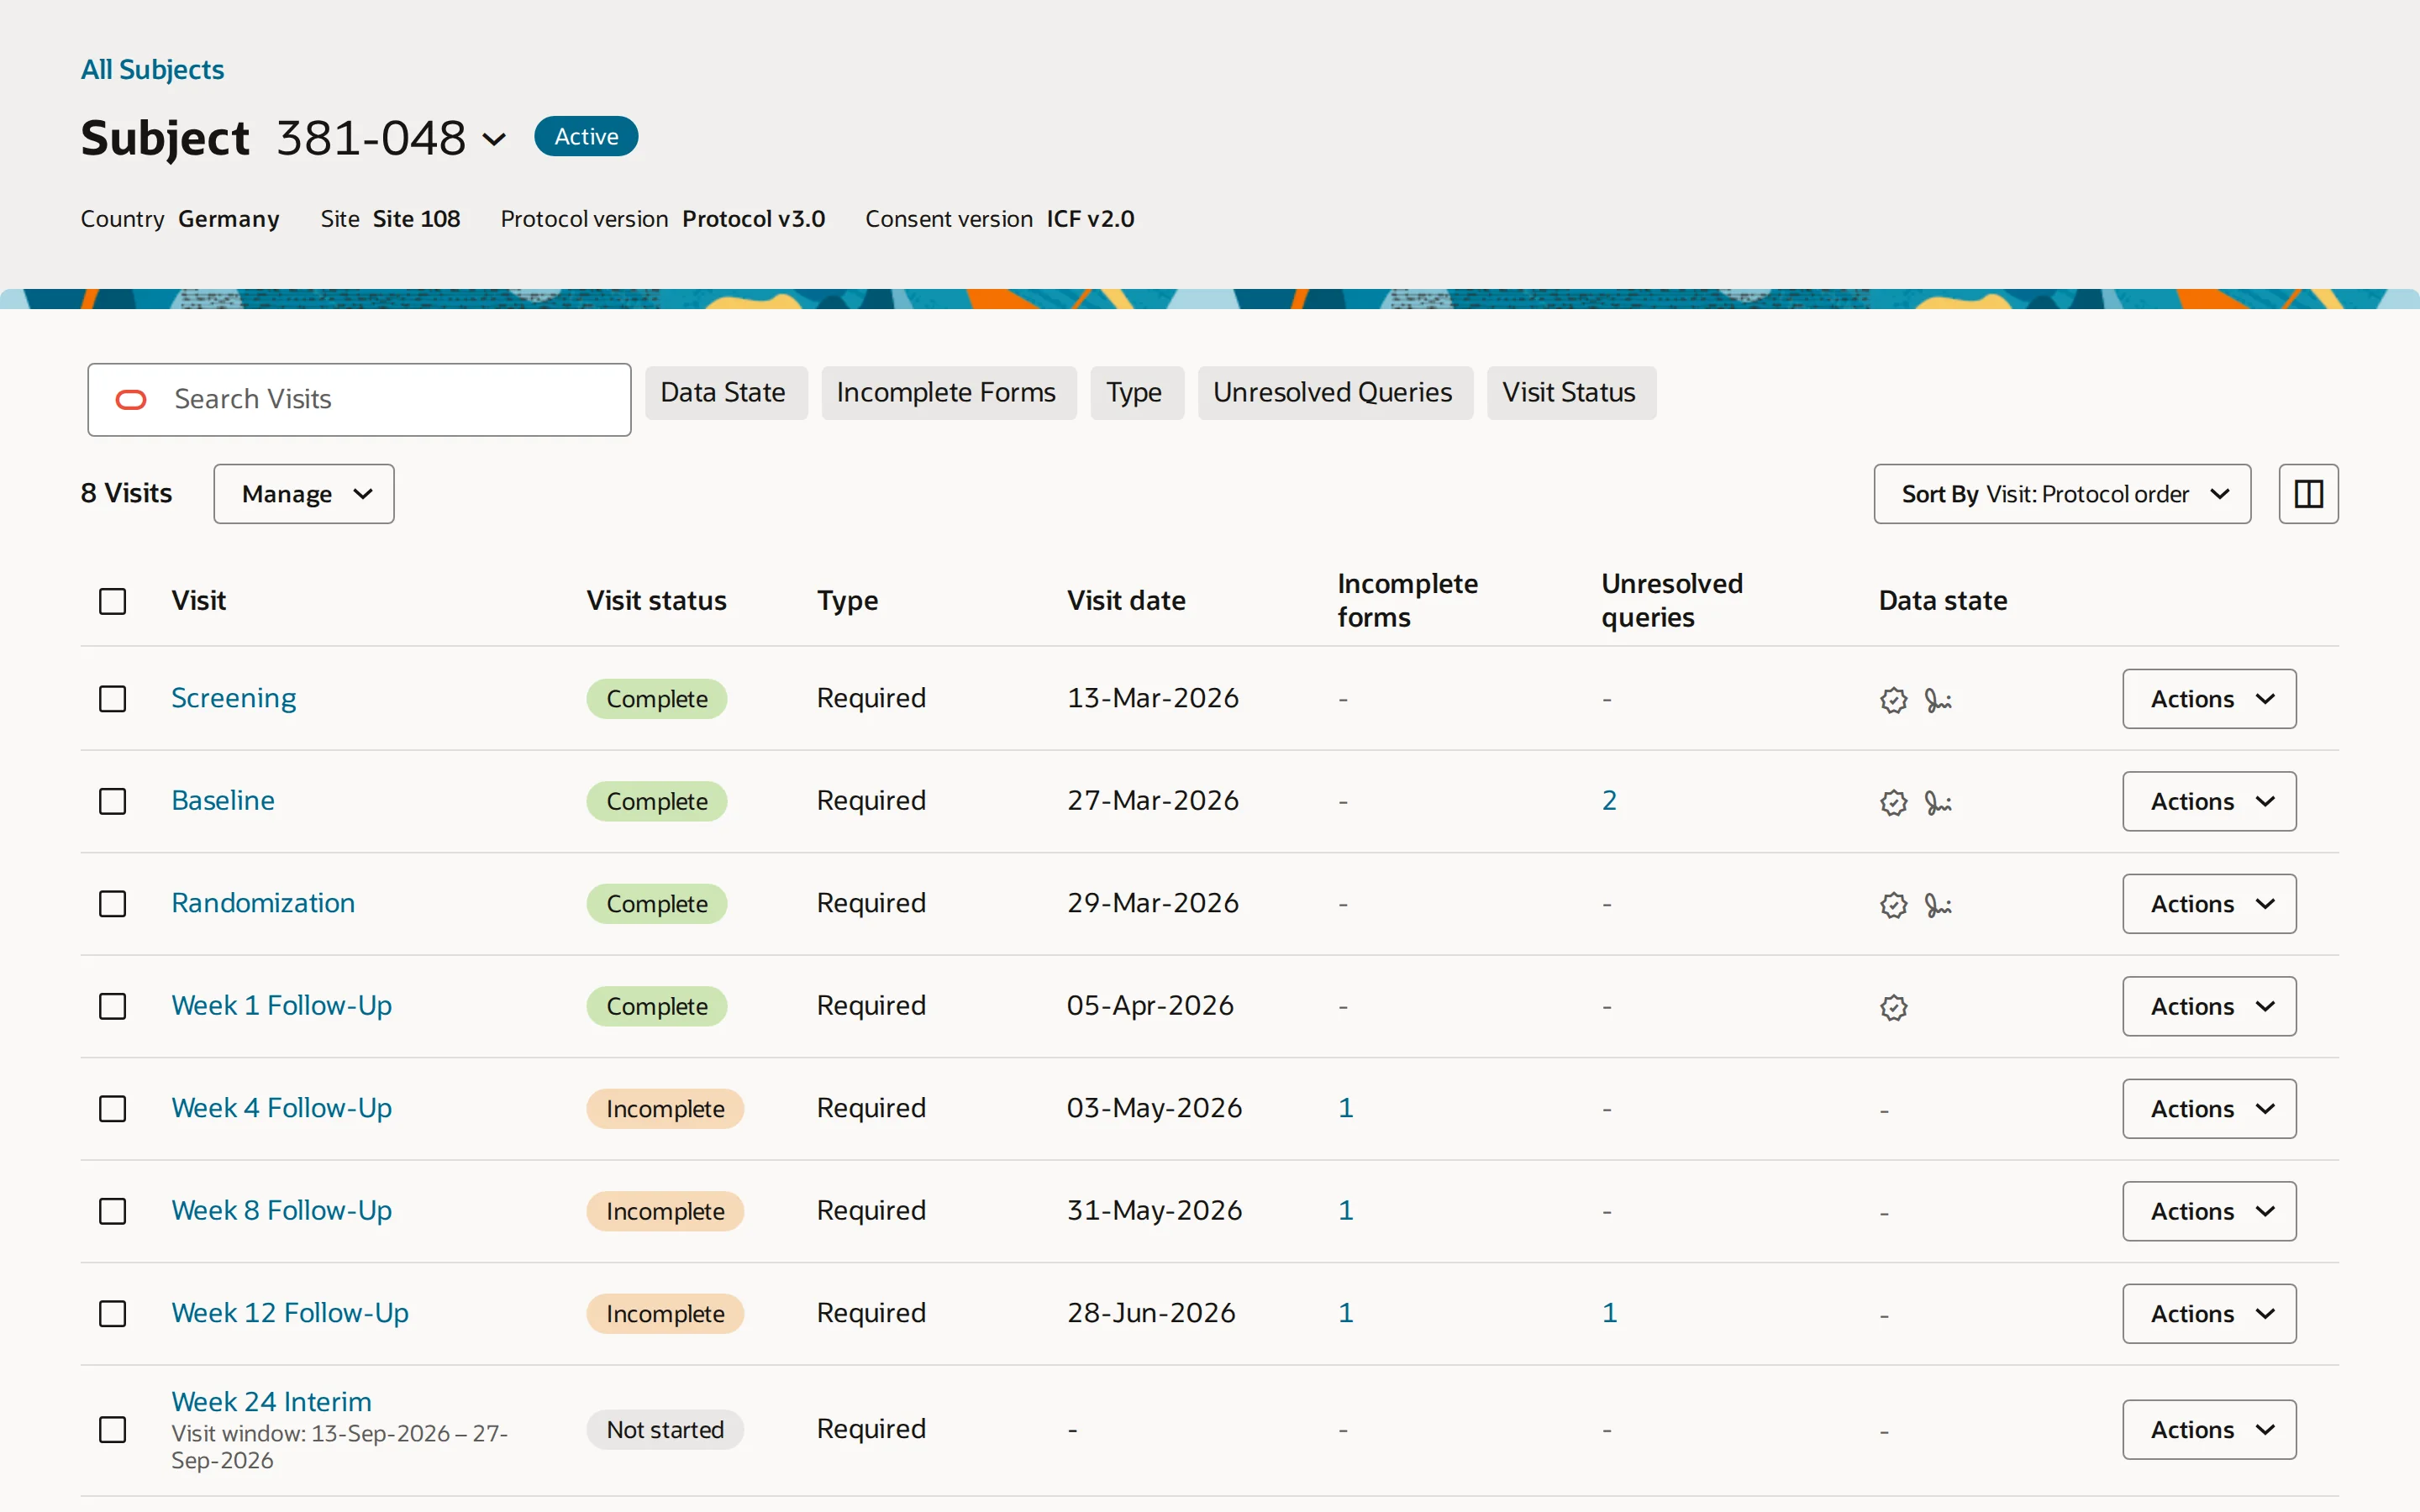Select the Baseline visit checkbox

click(x=113, y=801)
